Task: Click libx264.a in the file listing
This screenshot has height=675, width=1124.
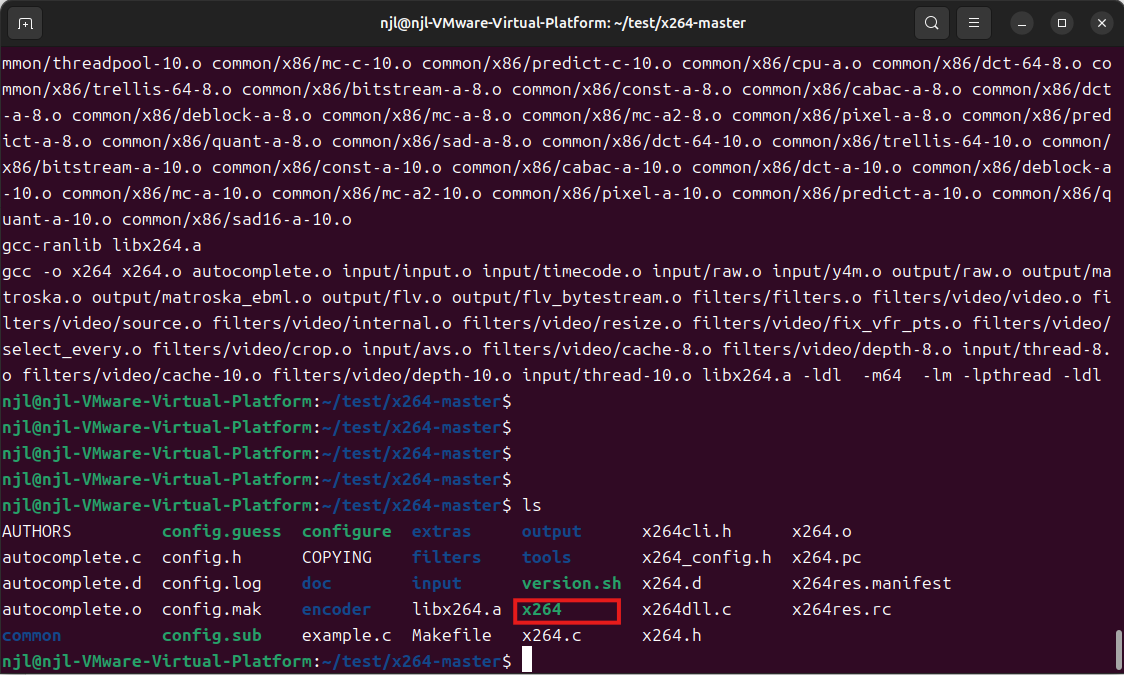Action: (x=457, y=609)
